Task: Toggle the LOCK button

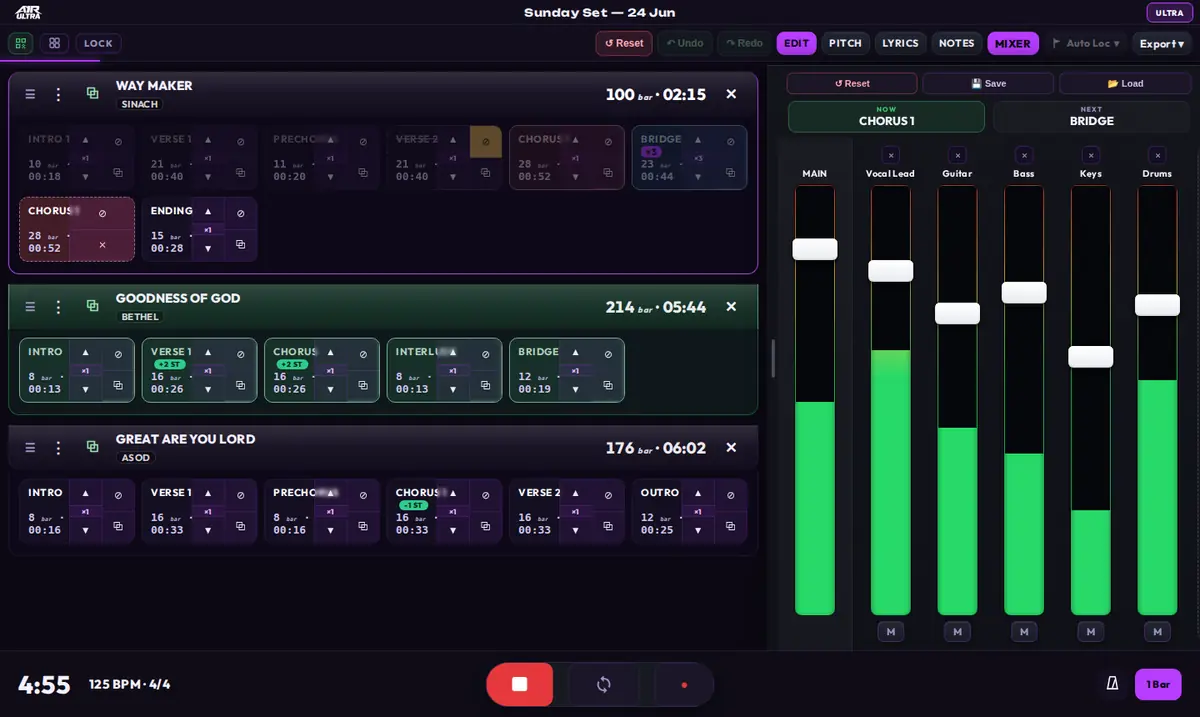Action: click(98, 43)
